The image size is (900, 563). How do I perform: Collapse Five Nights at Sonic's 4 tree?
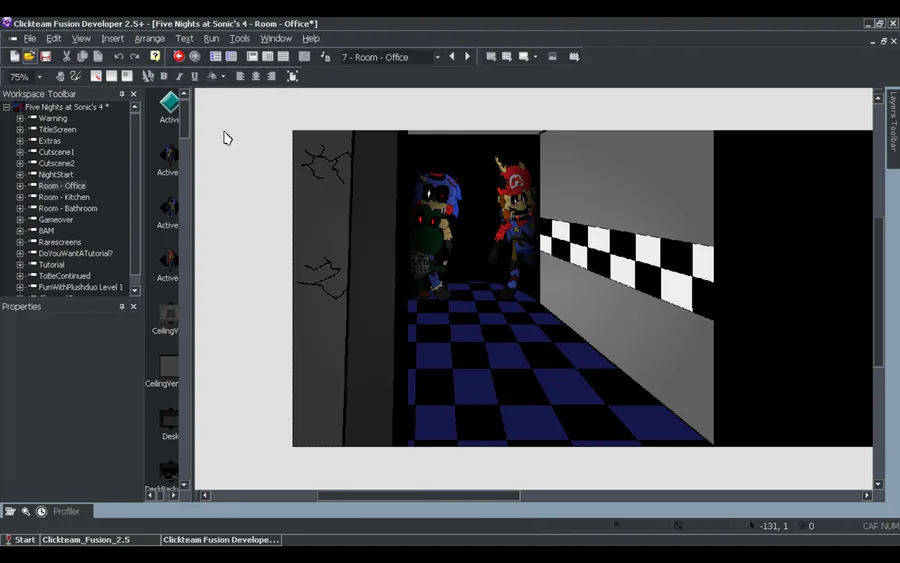point(6,107)
